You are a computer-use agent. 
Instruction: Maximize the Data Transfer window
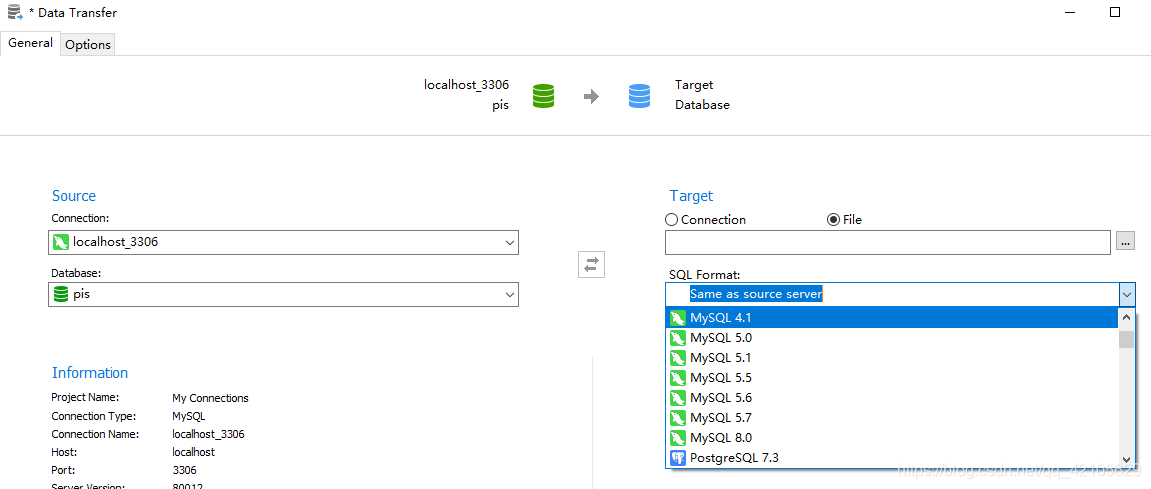click(x=1115, y=12)
